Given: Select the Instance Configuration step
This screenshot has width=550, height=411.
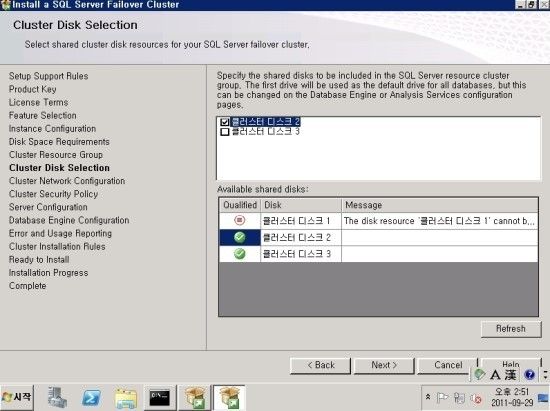Looking at the screenshot, I should click(52, 129).
